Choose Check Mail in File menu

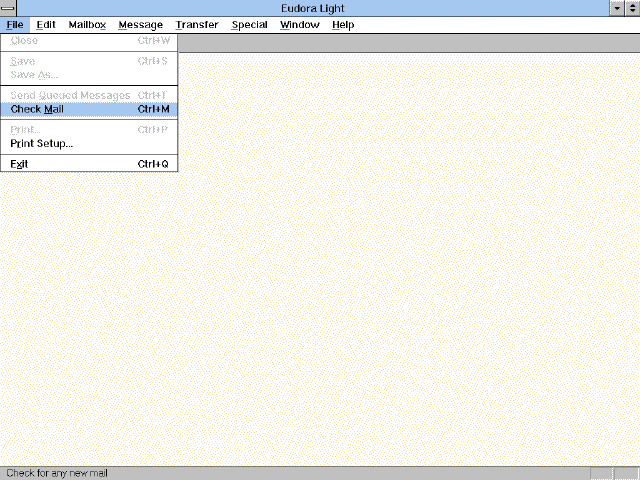pos(89,109)
